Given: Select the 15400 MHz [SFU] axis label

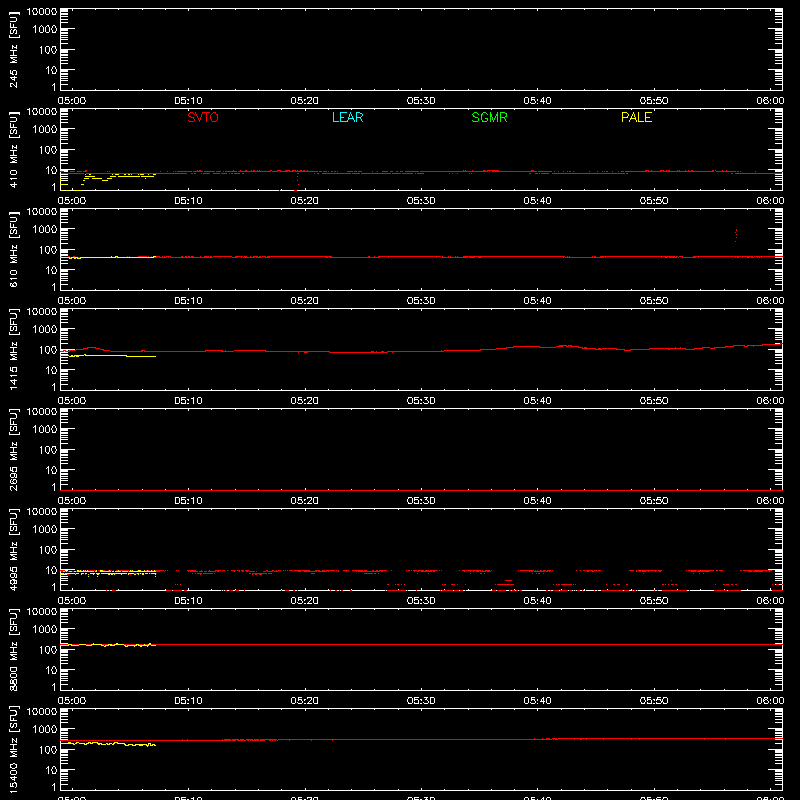Looking at the screenshot, I should coord(13,749).
